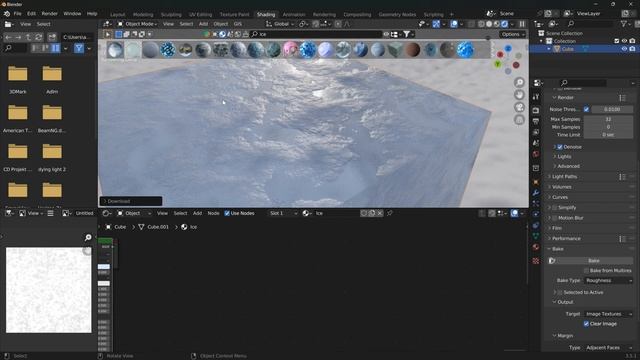Open the Render properties tab
This screenshot has width=640, height=360.
(x=536, y=110)
